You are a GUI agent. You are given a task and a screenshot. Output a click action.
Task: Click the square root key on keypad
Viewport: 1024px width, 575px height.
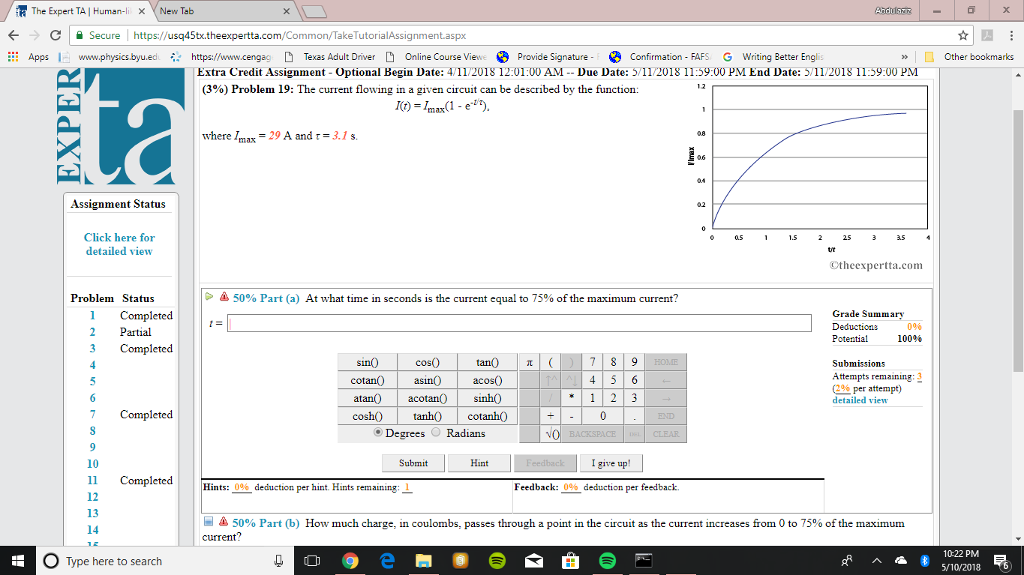coord(552,434)
